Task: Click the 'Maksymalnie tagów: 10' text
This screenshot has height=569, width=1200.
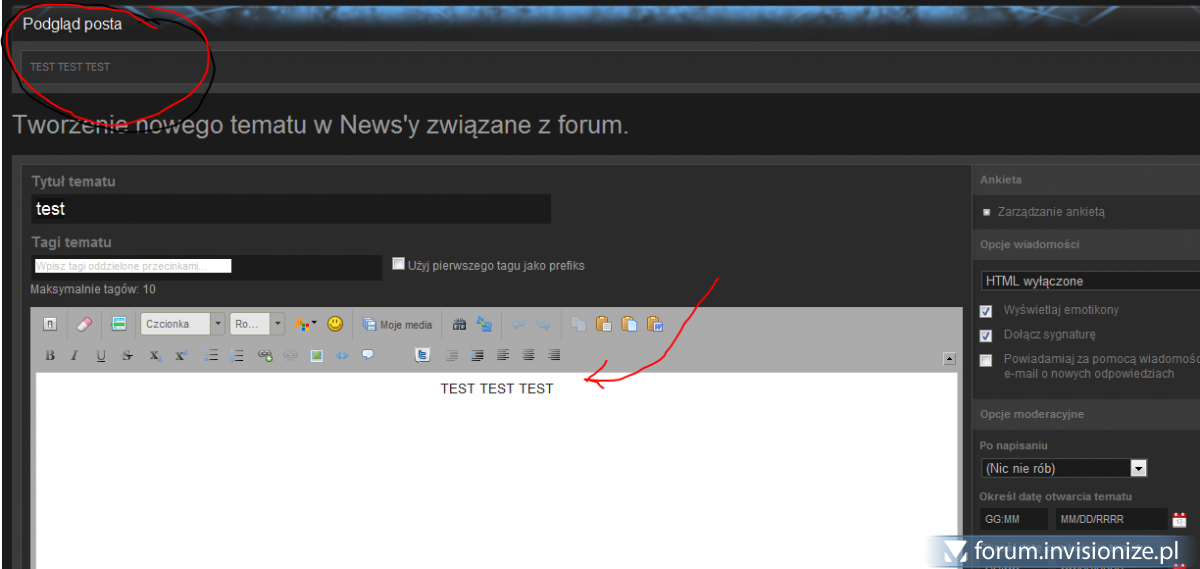Action: pos(93,289)
